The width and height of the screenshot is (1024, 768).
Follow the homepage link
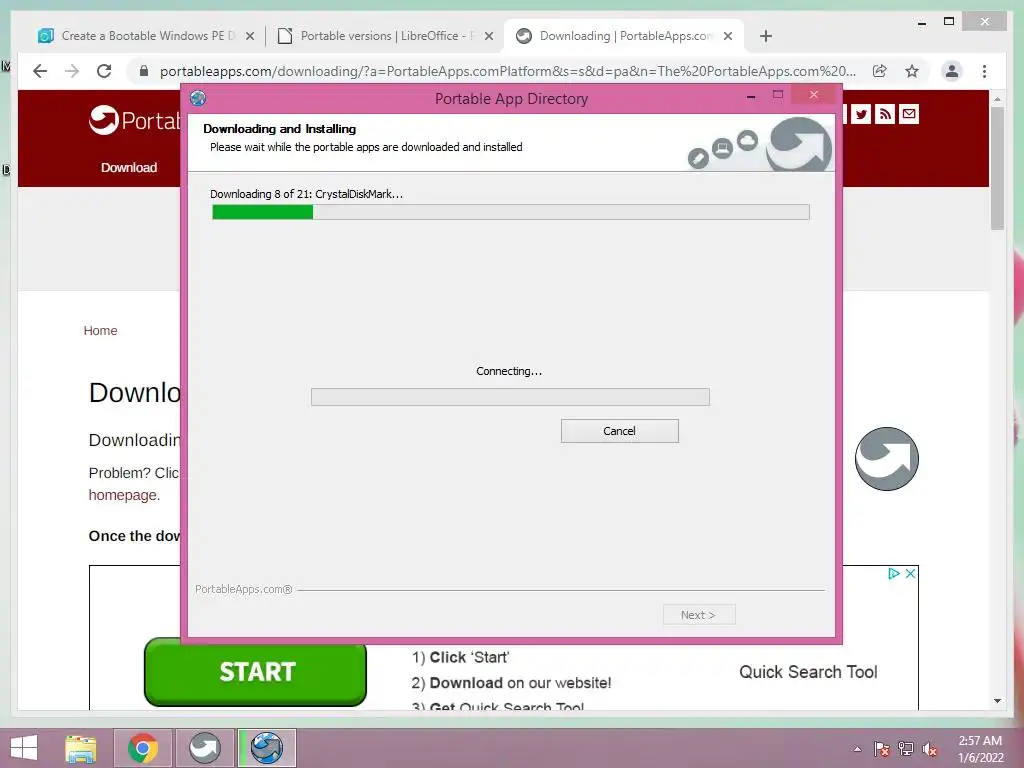click(x=123, y=495)
